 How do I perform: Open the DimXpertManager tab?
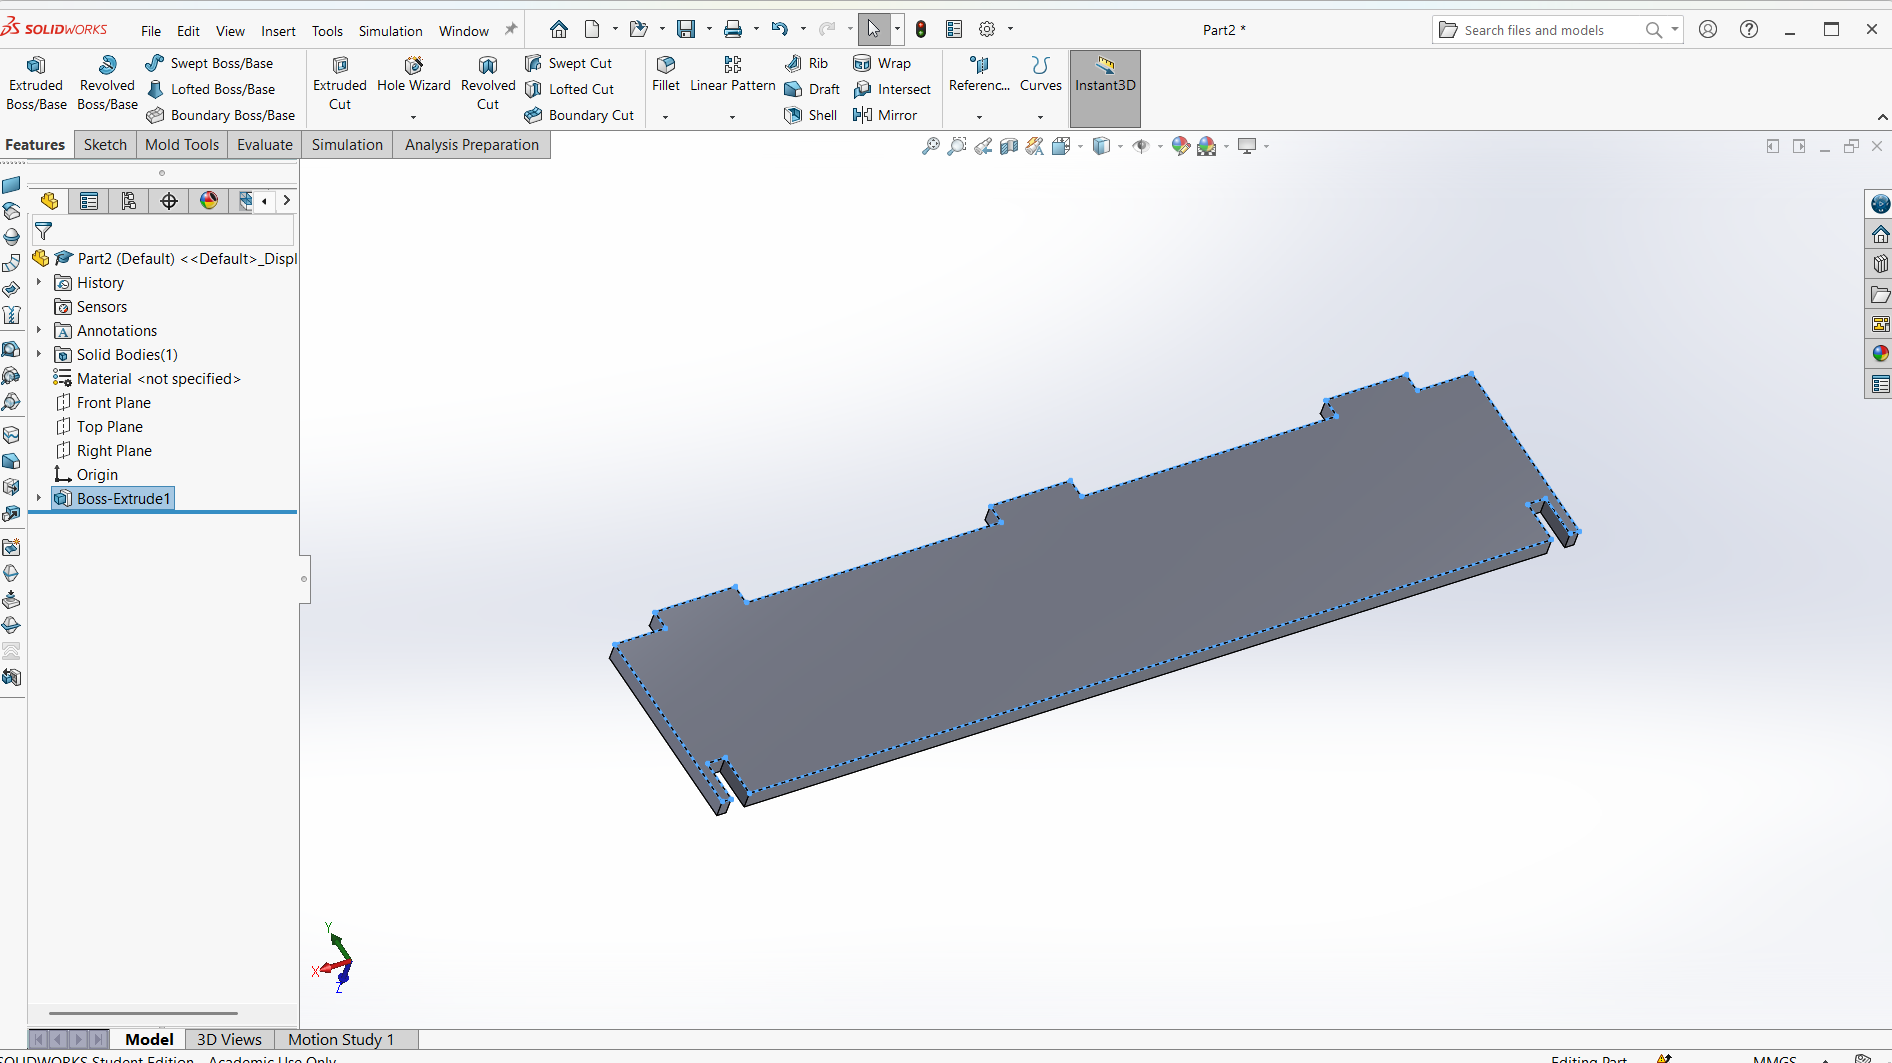169,201
